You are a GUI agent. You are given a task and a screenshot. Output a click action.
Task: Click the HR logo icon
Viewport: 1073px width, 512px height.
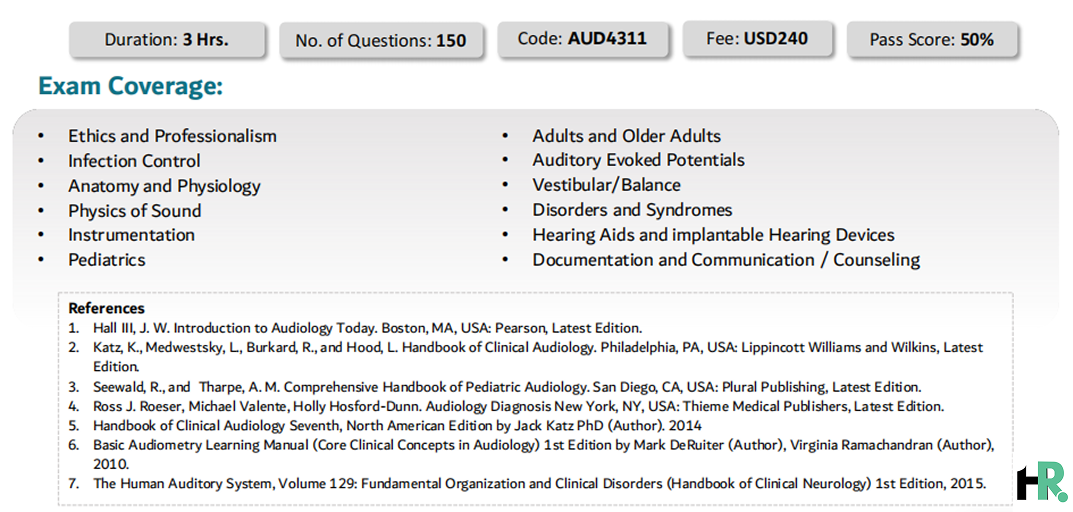(x=1042, y=481)
